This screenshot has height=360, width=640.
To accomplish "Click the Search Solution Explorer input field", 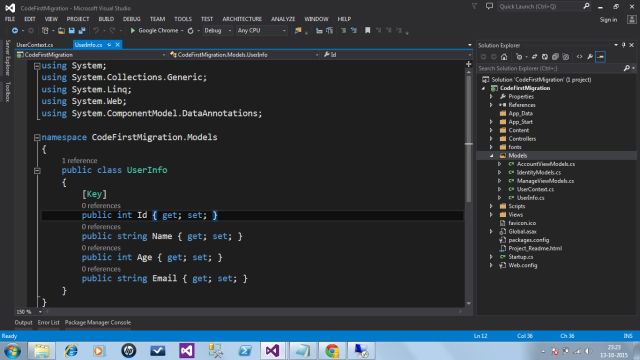I will (550, 68).
